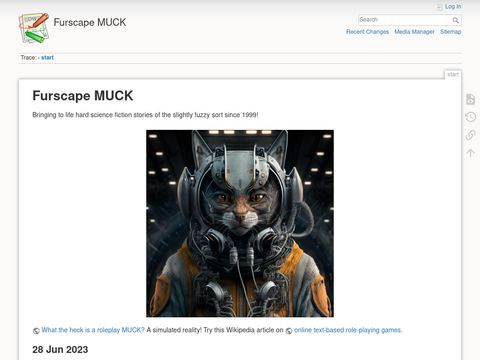Click the 'A simulated reality!' sentence text
Screen dimensions: 480x360
tap(174, 330)
